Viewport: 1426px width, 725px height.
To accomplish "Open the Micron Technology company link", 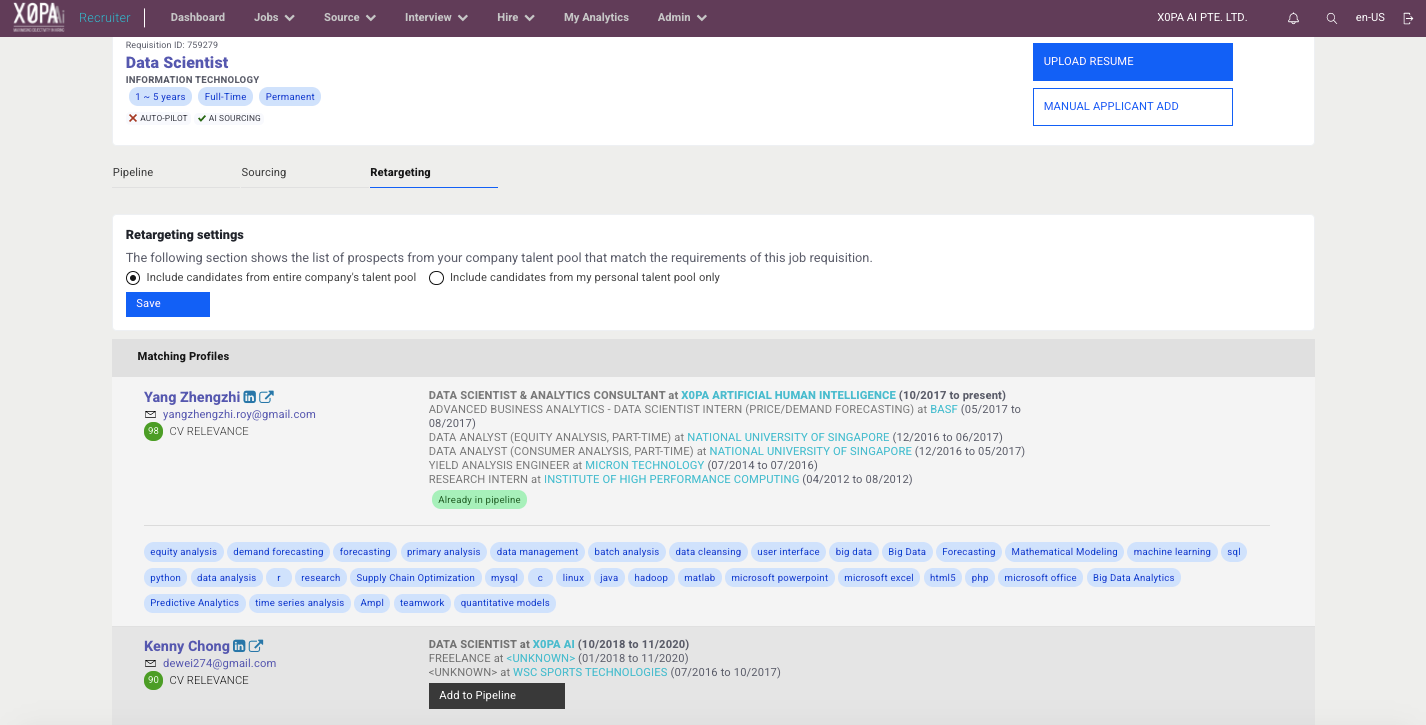I will point(645,466).
